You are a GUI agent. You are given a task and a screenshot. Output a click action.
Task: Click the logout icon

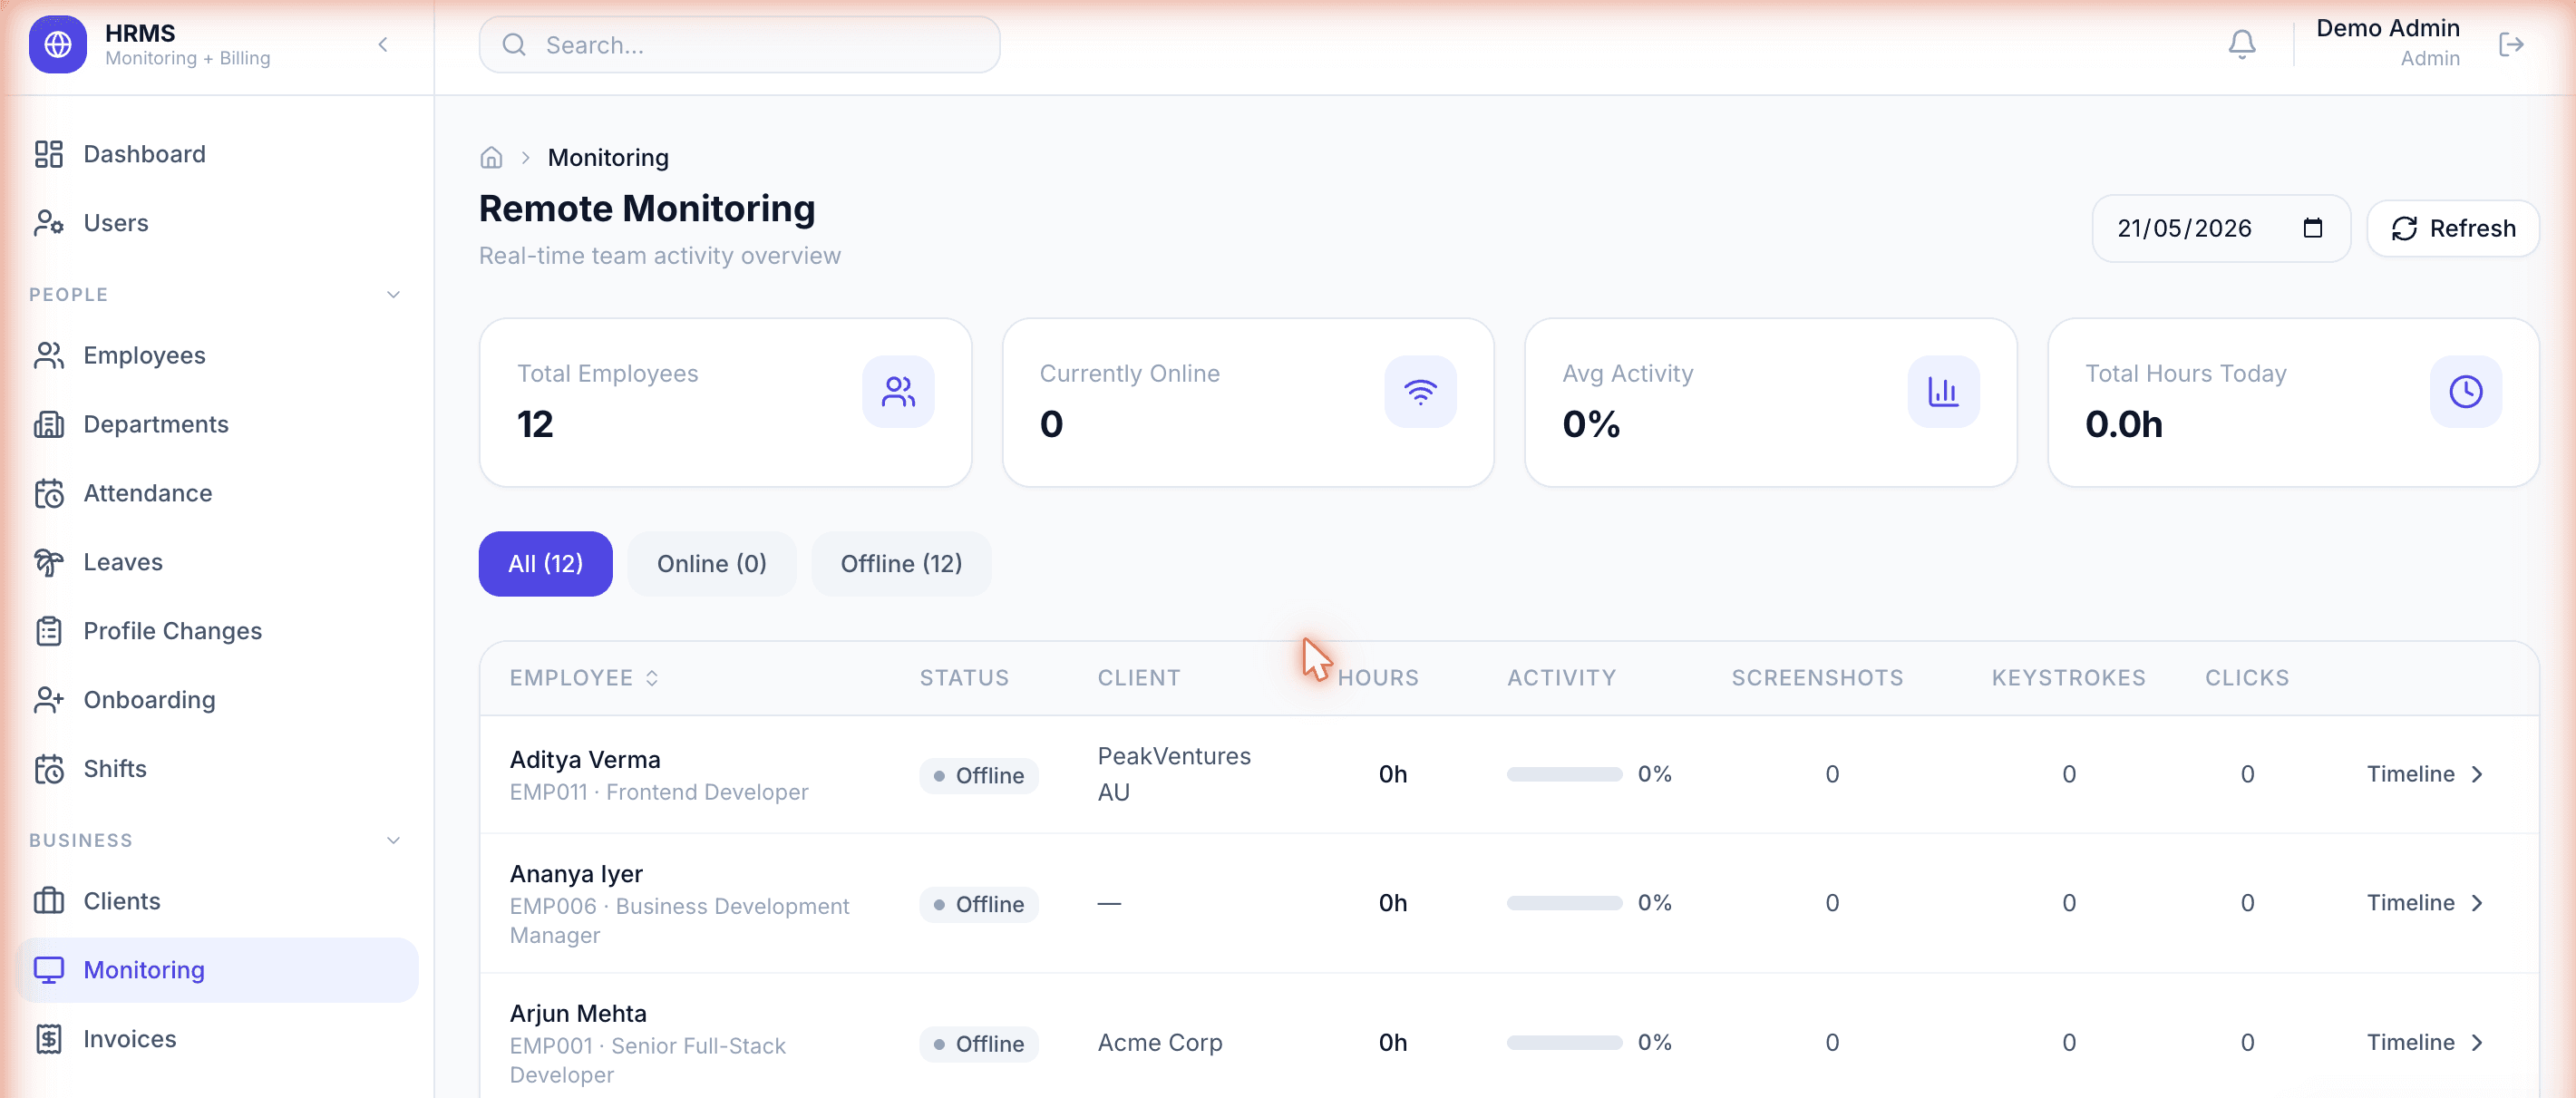coord(2511,45)
